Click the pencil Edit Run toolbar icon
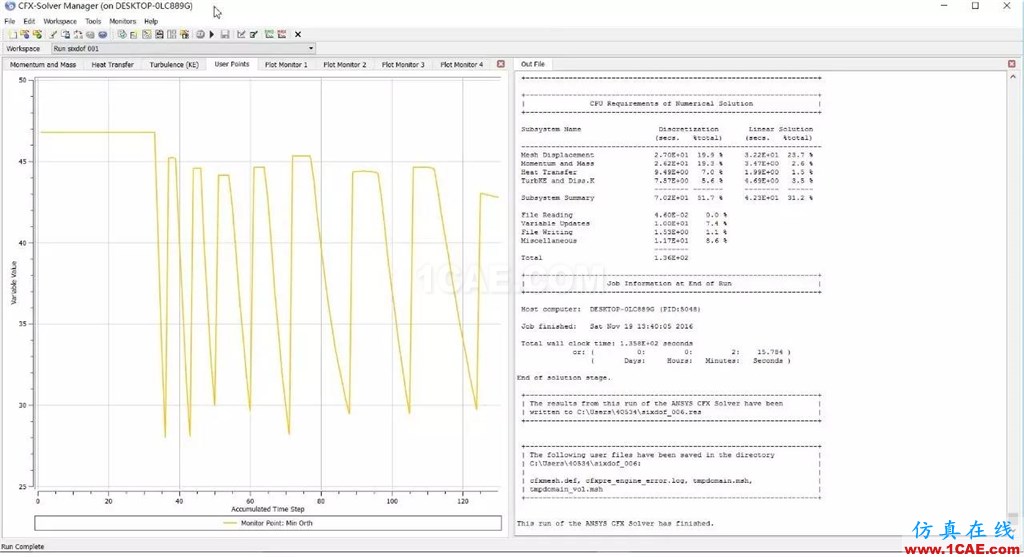This screenshot has height=557, width=1024. [x=53, y=34]
